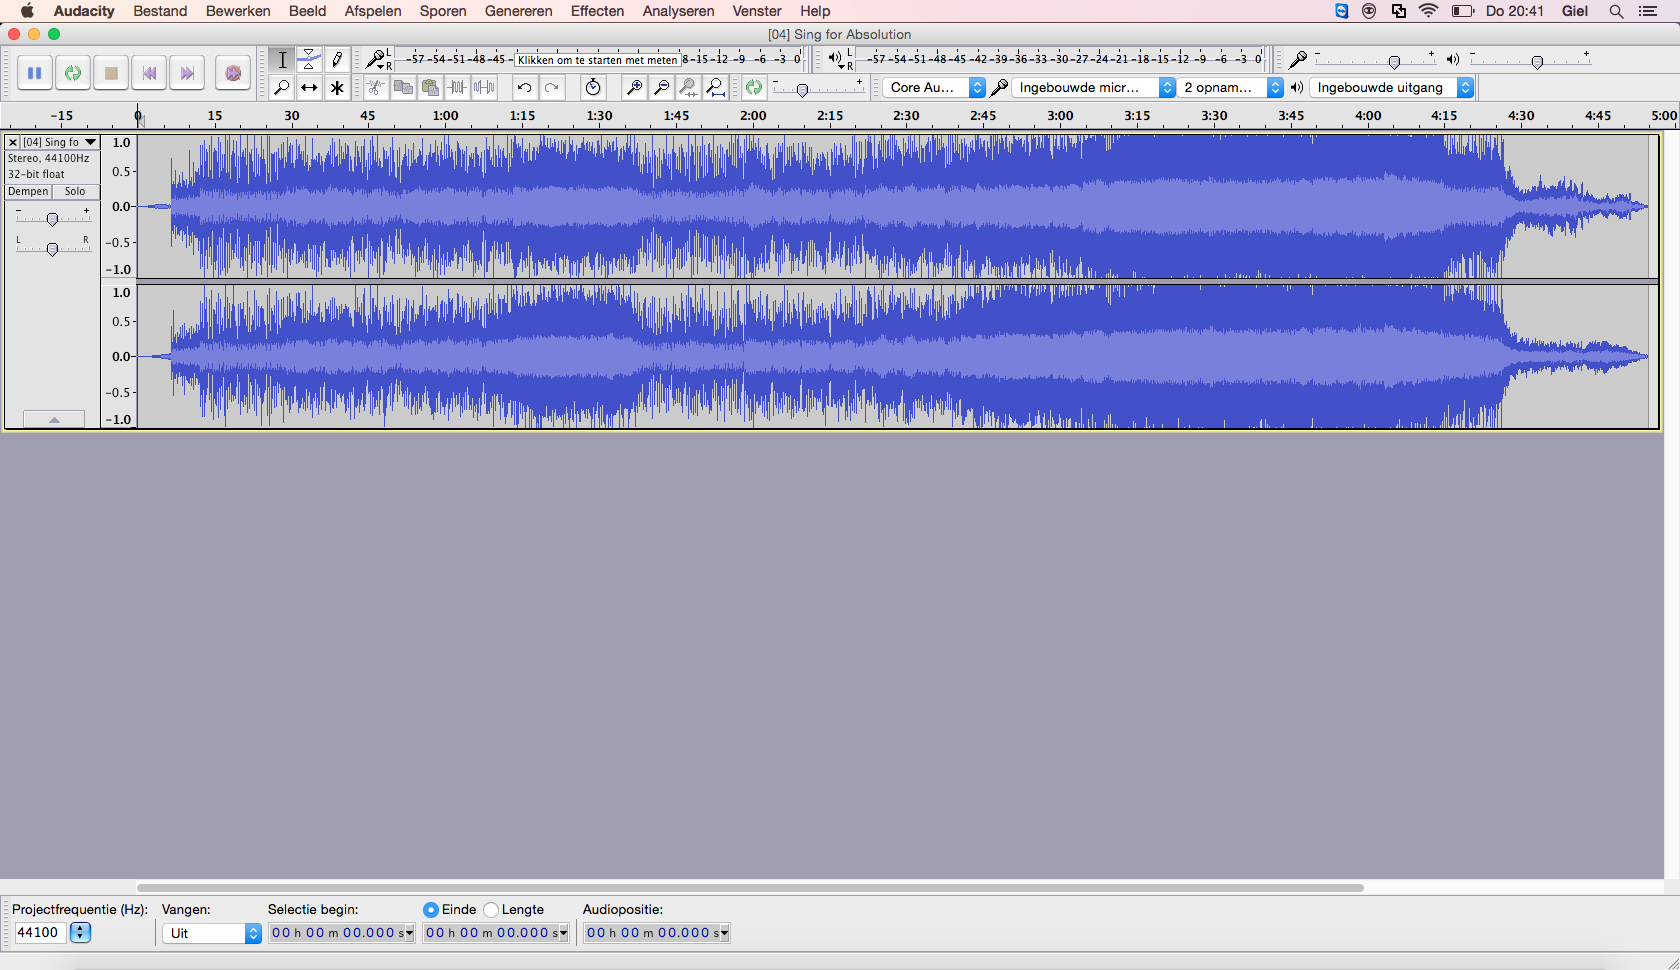
Task: Click the project frequency stepper
Action: (81, 933)
